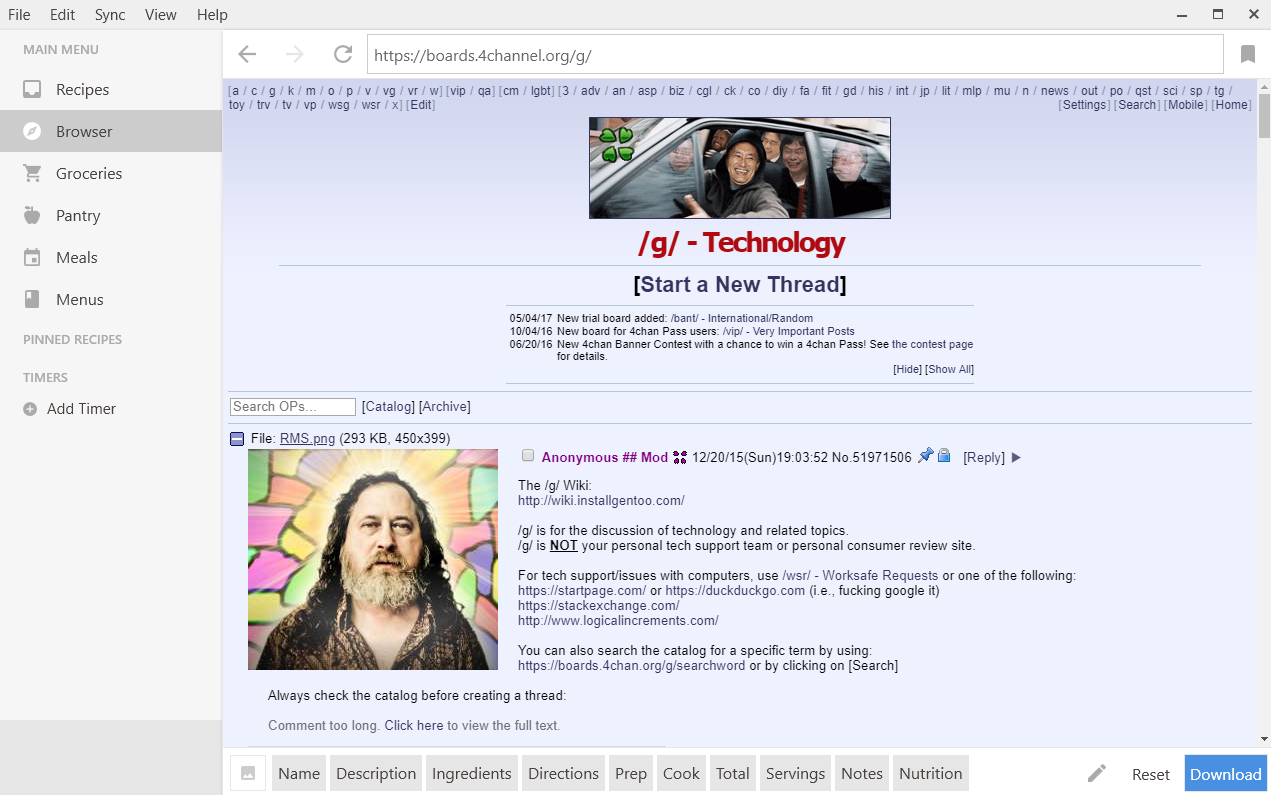This screenshot has height=795, width=1271.
Task: Navigate back in the browser
Action: point(247,54)
